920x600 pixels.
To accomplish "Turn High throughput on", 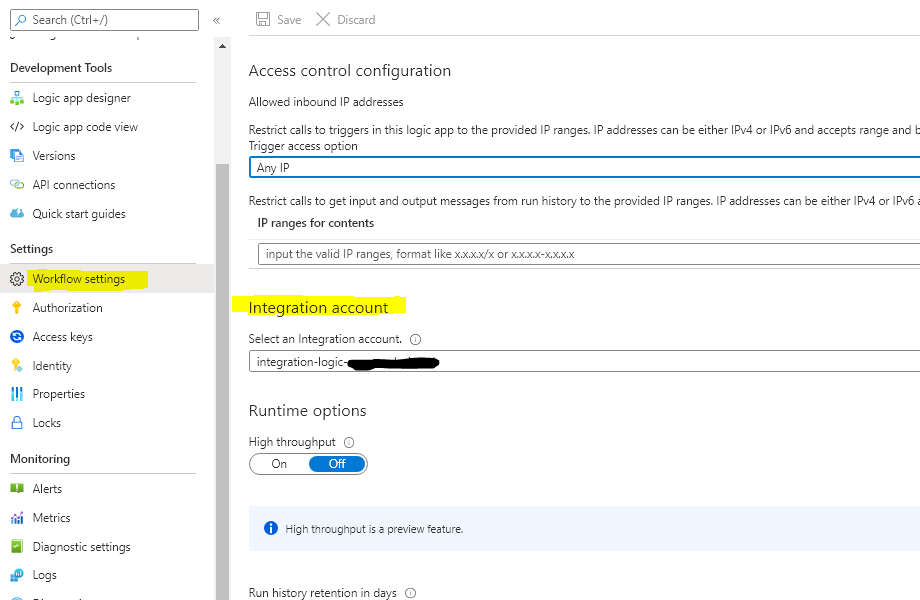I will (277, 463).
